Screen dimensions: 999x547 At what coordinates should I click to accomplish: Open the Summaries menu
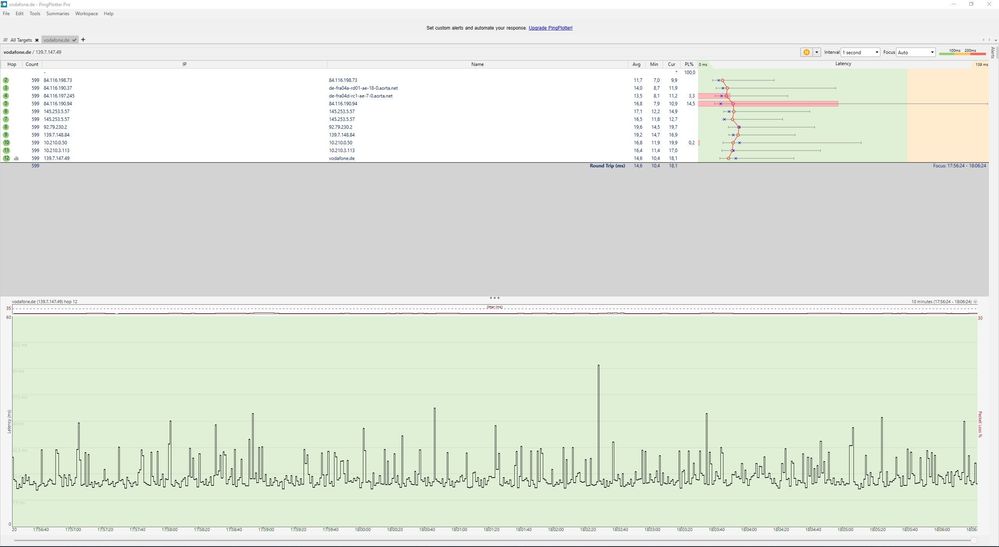(x=58, y=14)
